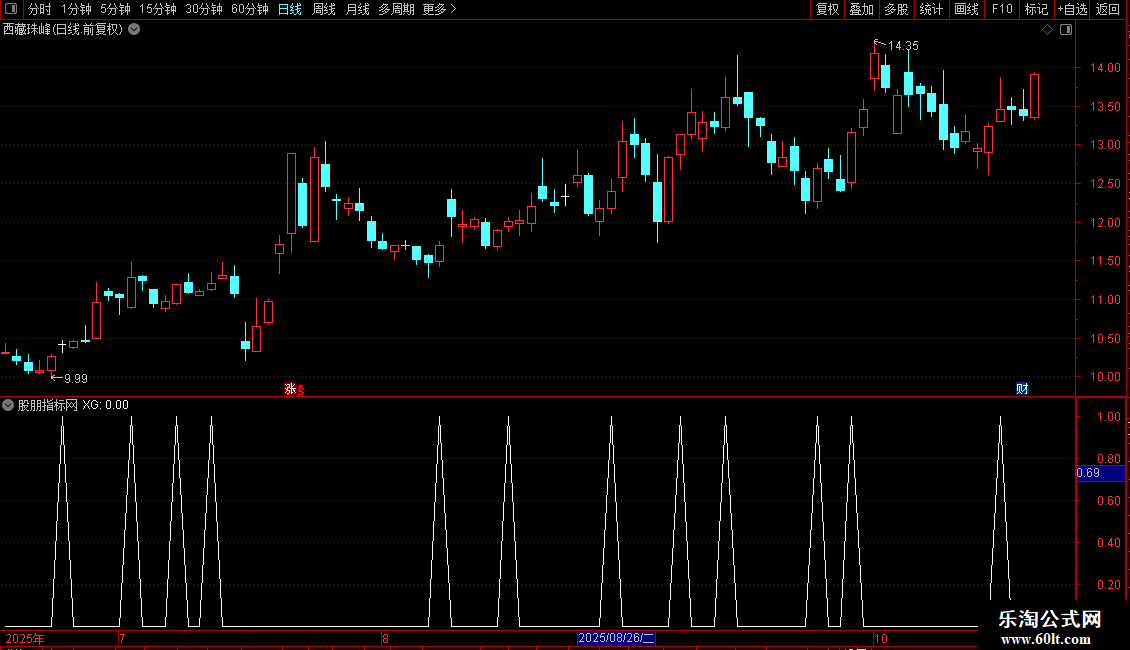Click month 10 on the time axis
This screenshot has width=1130, height=650.
pyautogui.click(x=881, y=638)
